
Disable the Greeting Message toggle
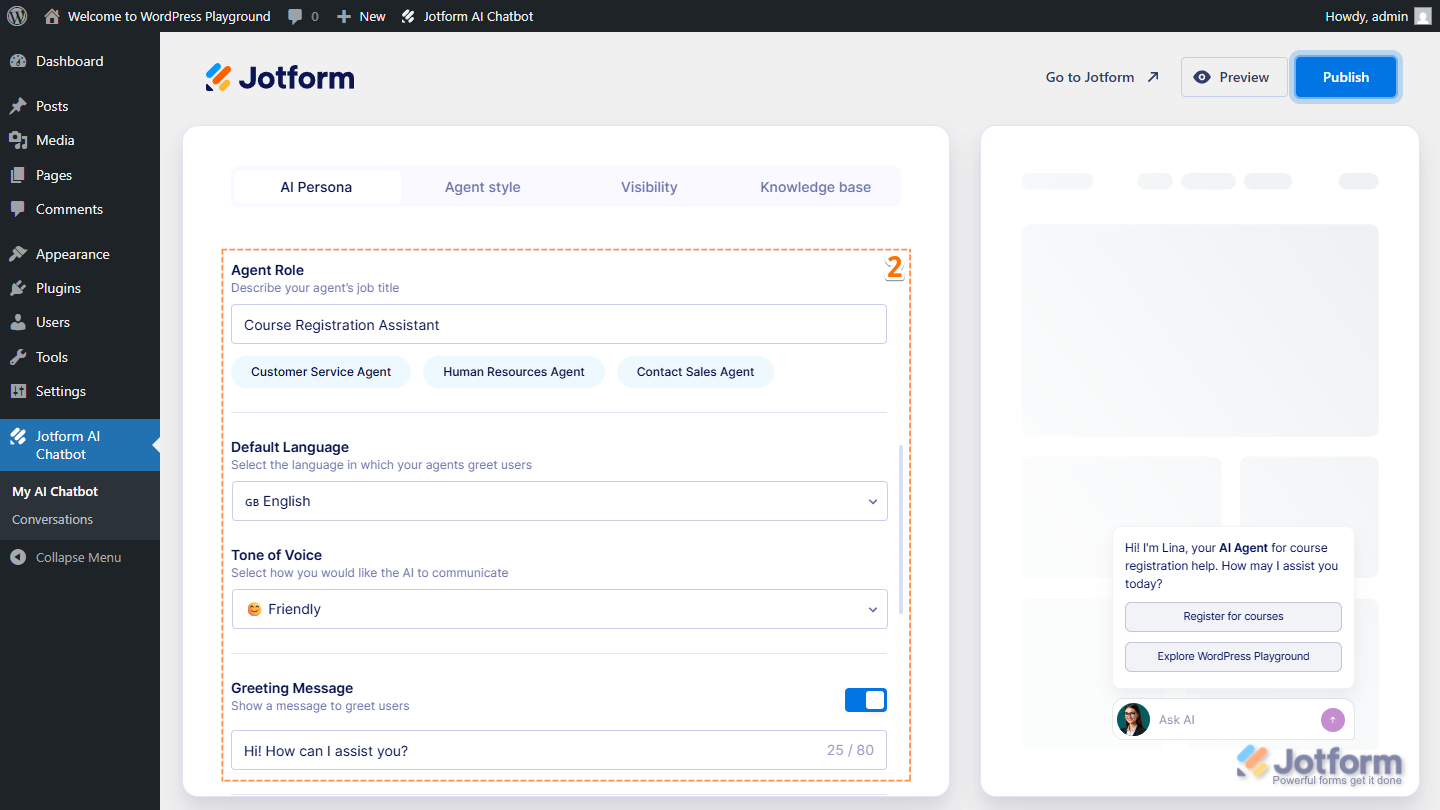(866, 700)
